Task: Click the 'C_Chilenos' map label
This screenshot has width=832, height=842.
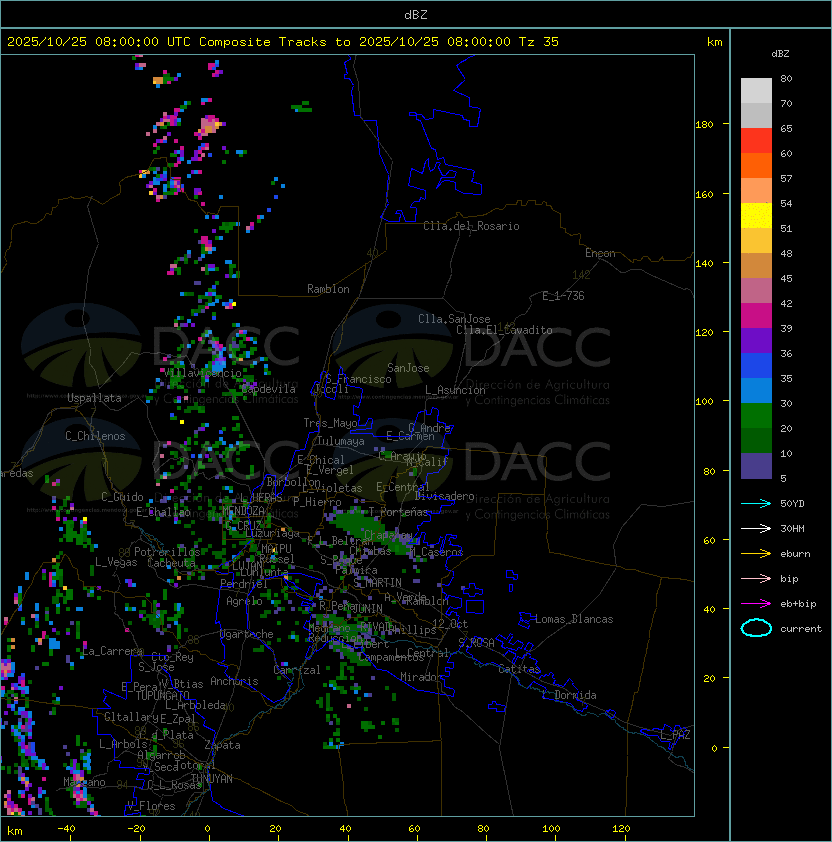Action: pyautogui.click(x=95, y=436)
